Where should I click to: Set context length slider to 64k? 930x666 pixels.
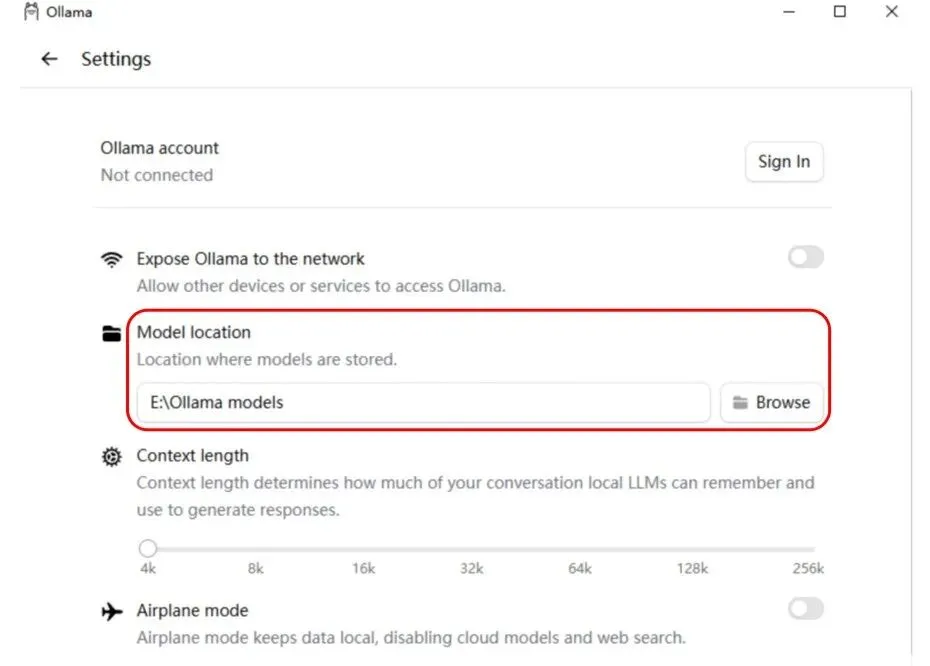580,549
